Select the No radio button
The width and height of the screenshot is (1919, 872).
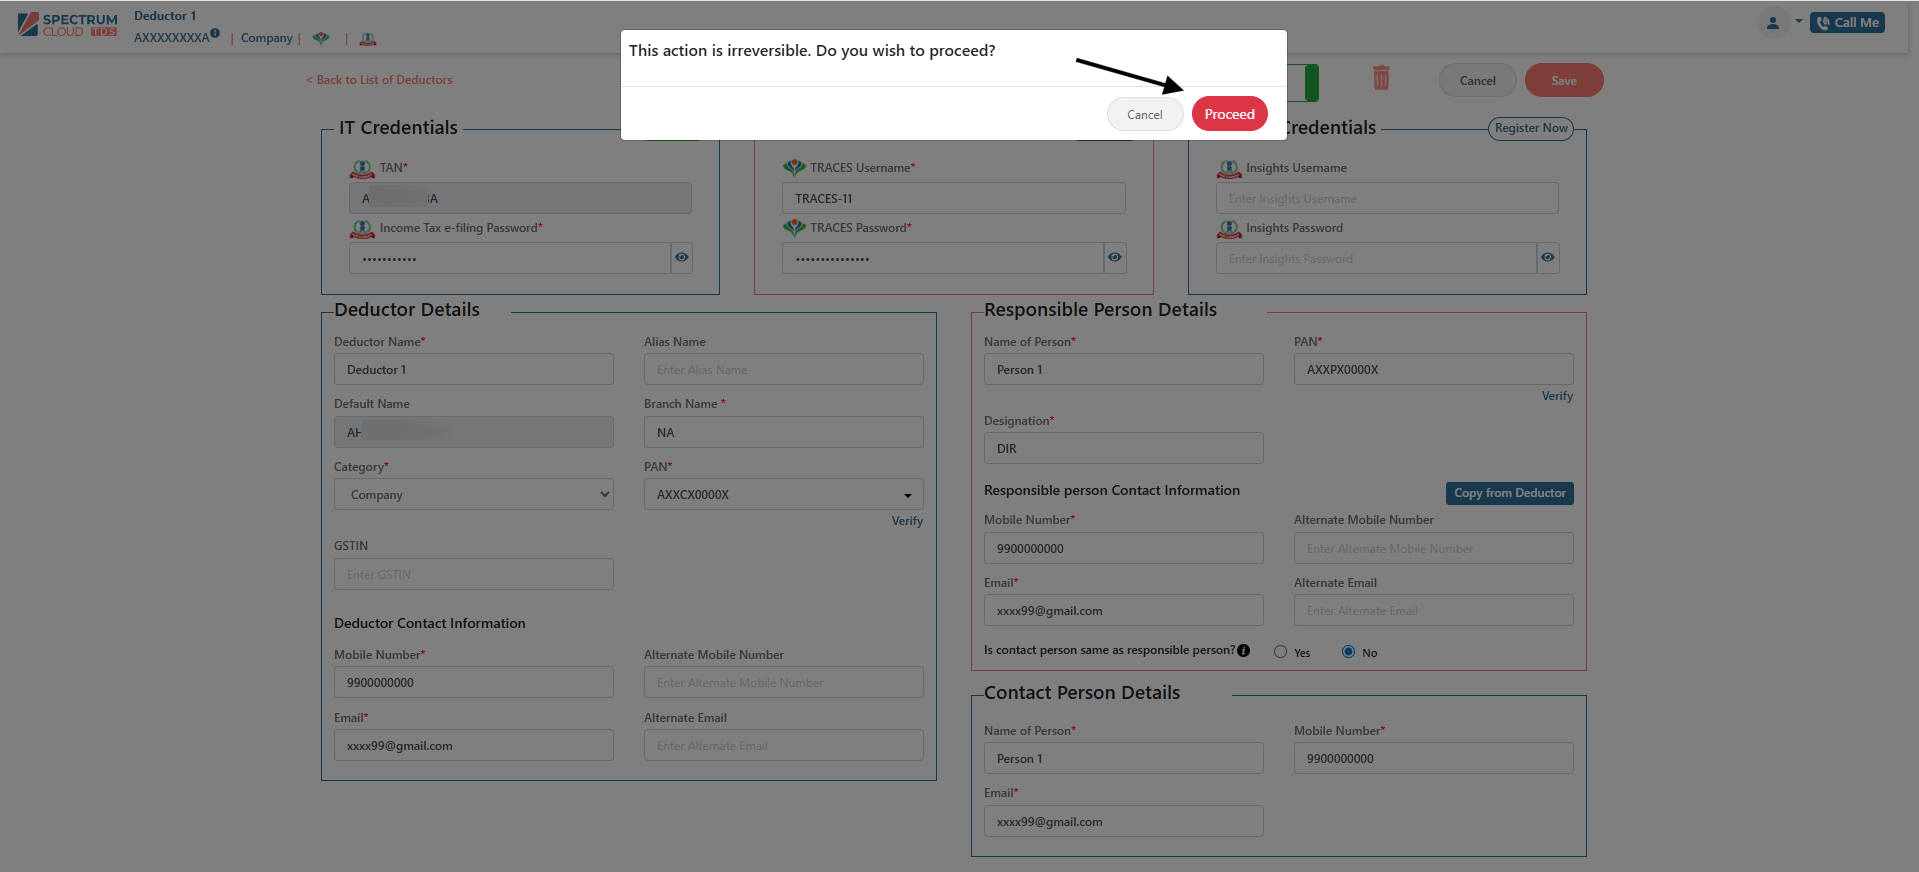click(x=1348, y=652)
